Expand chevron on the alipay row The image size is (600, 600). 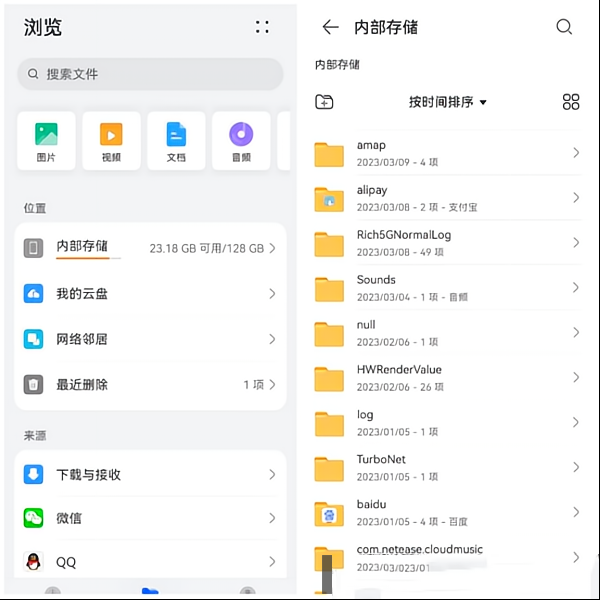click(576, 197)
